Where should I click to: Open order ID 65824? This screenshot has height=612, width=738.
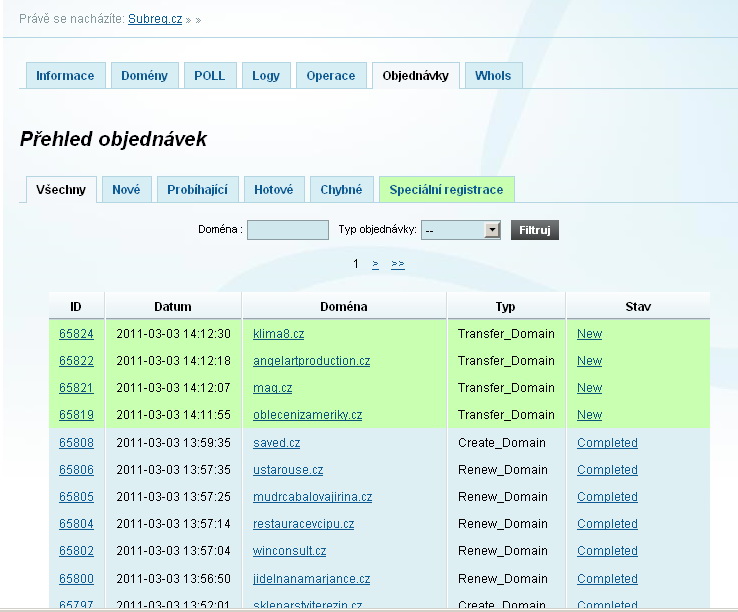(x=76, y=334)
